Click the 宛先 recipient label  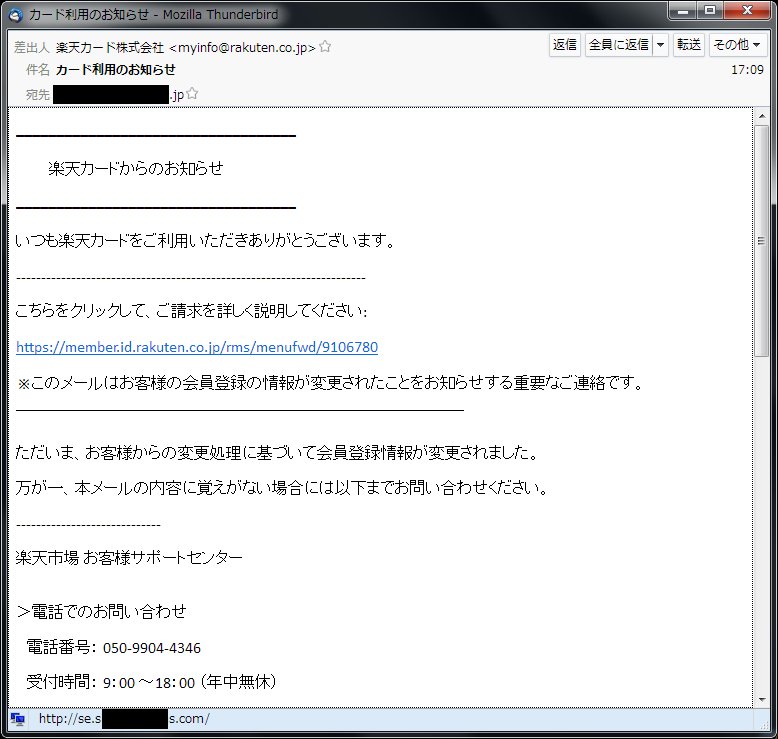38,94
